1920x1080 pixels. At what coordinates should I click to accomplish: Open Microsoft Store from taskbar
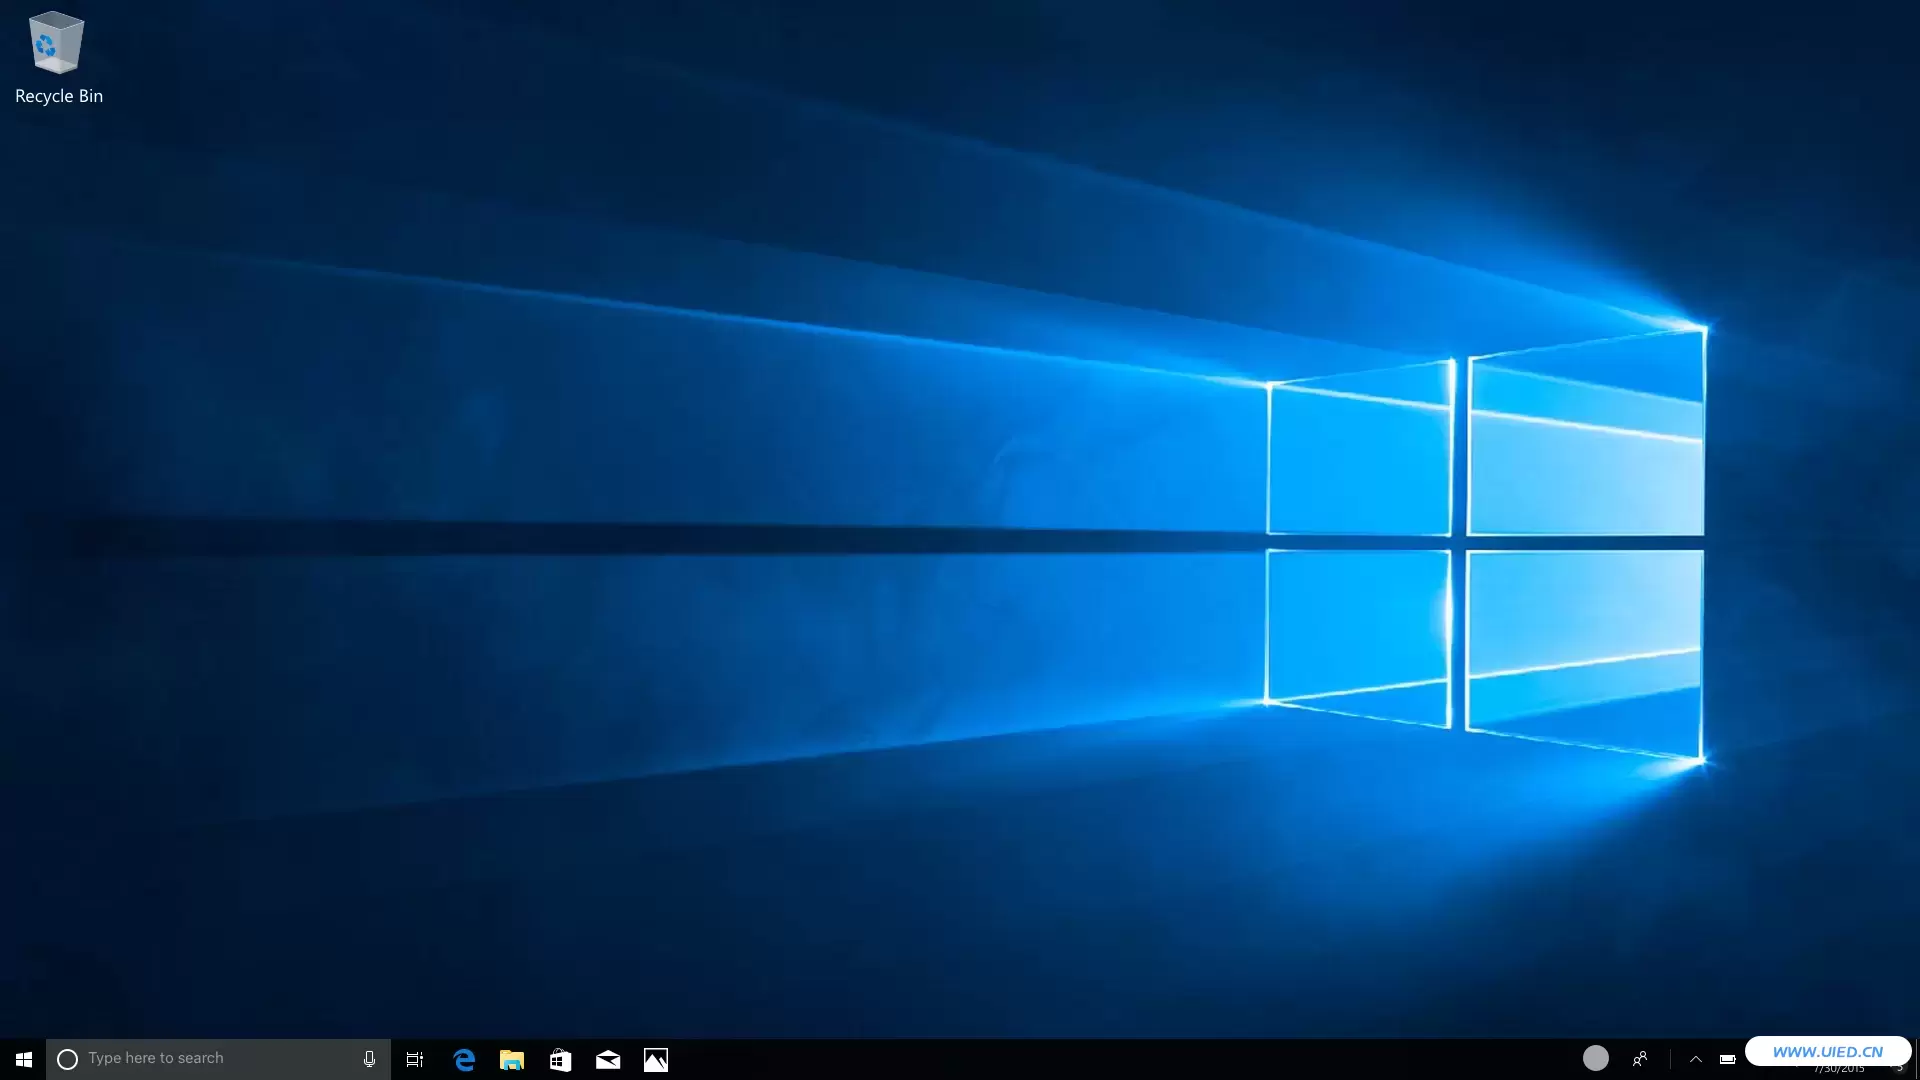[x=560, y=1059]
